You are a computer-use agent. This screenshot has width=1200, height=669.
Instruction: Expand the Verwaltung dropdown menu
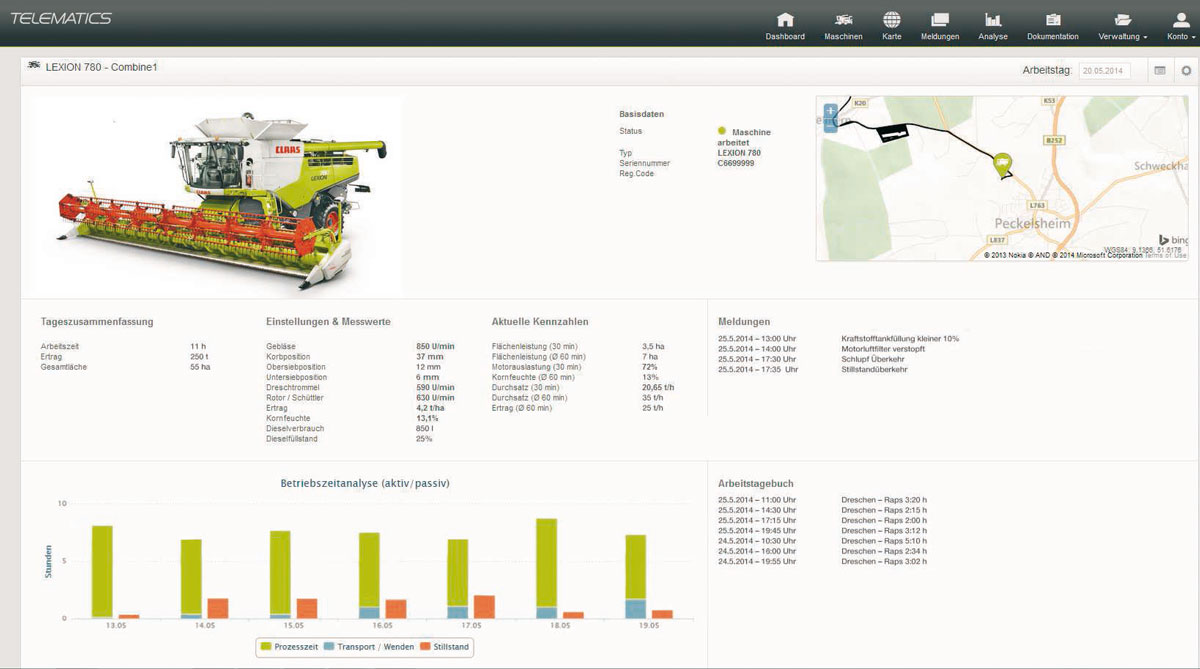[x=1123, y=26]
